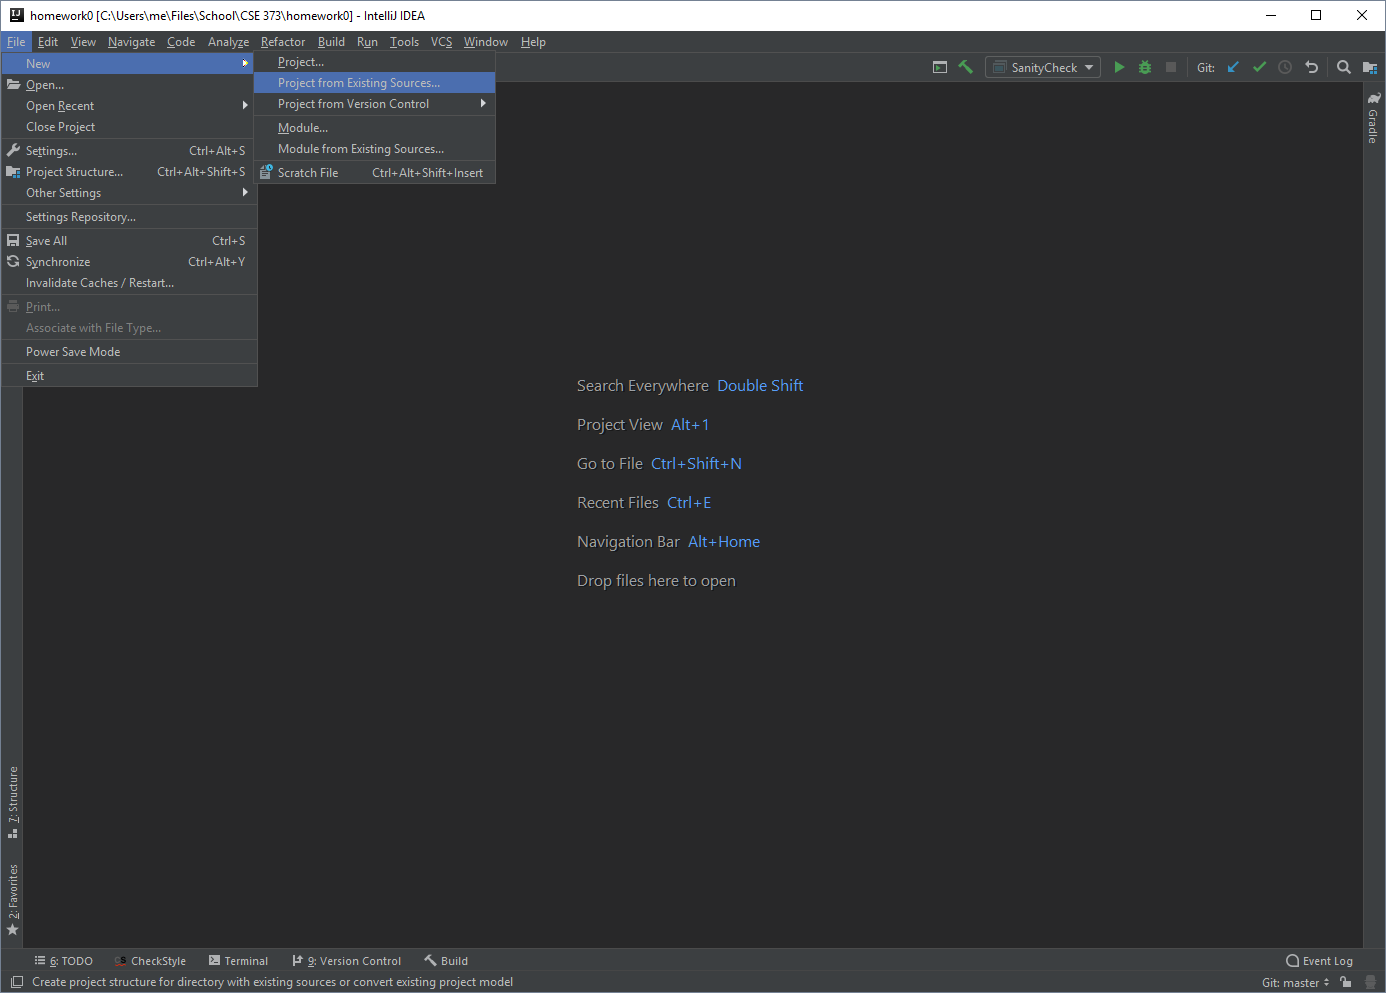Roll back changes with the undo arrow icon
Screen dimensions: 1386x993
point(1311,67)
